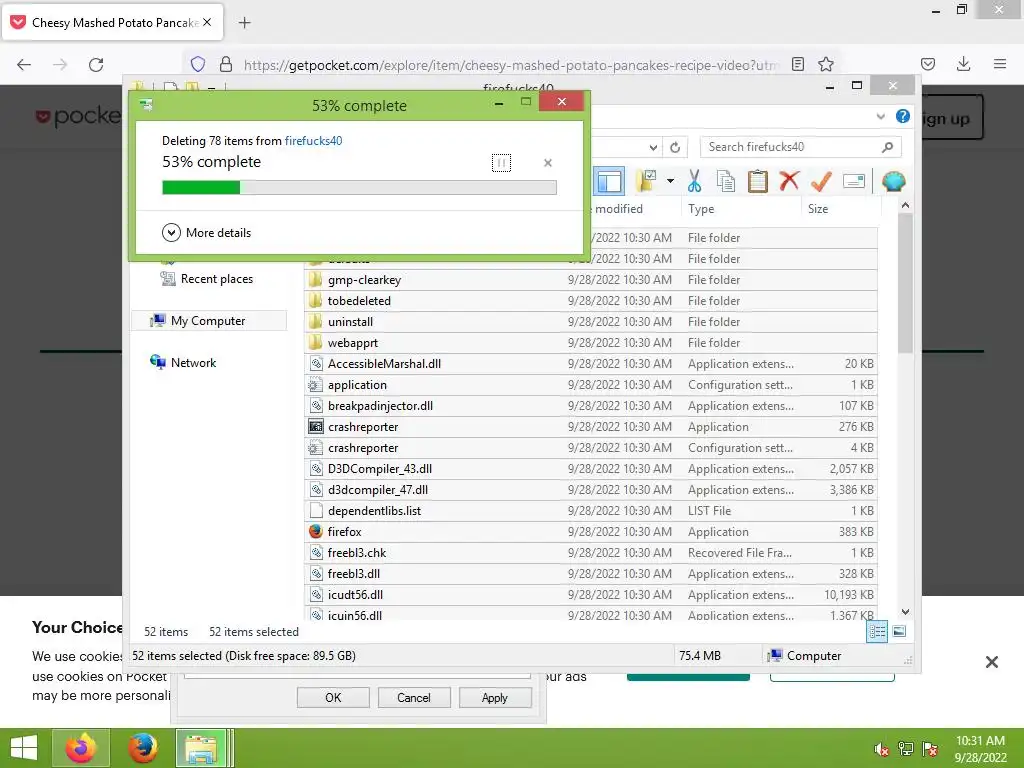Select the freebl3.chk file

click(x=591, y=552)
